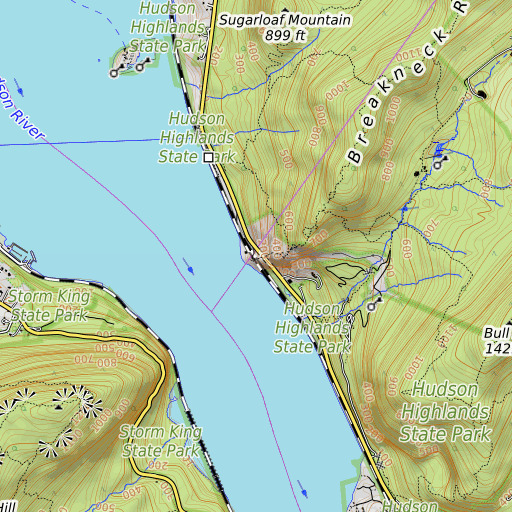512x512 pixels.
Task: Select the viewpoint icon beside the small blue pond
Action: [x=440, y=162]
